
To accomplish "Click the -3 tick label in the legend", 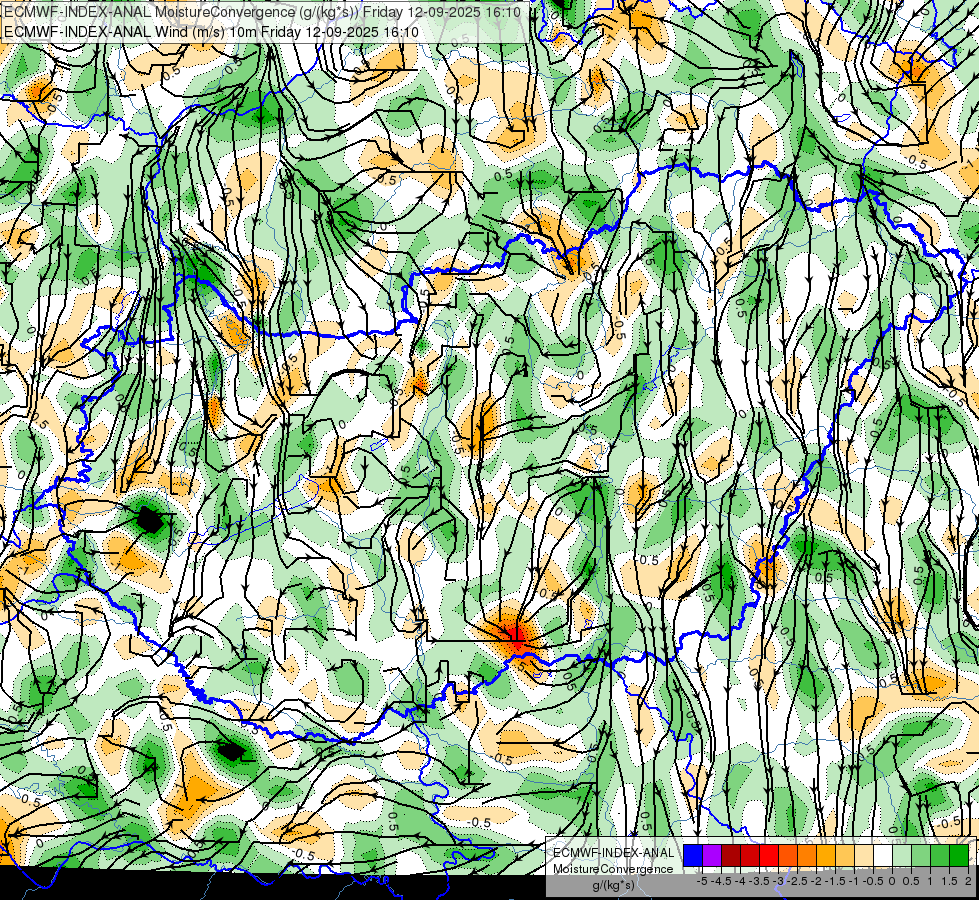I will coord(778,881).
